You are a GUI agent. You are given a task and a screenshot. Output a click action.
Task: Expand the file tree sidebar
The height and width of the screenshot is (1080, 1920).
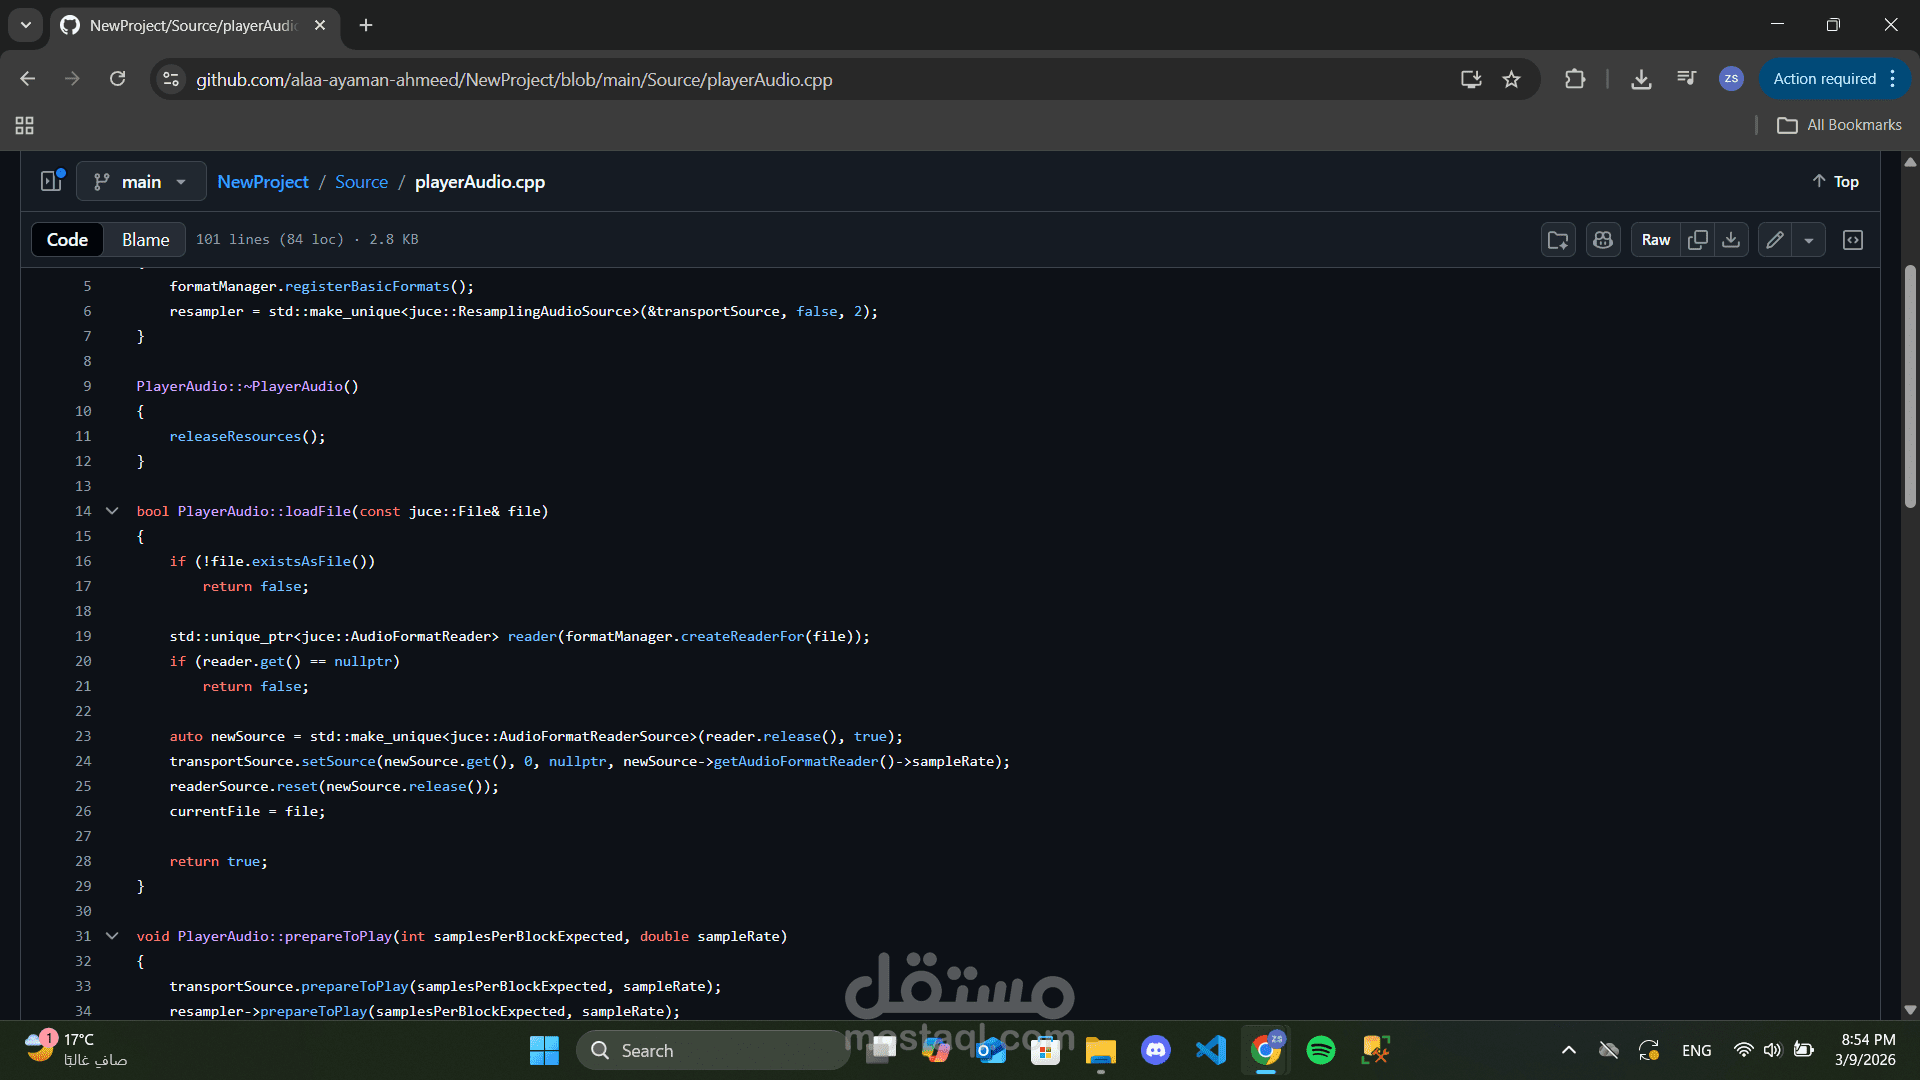[51, 181]
